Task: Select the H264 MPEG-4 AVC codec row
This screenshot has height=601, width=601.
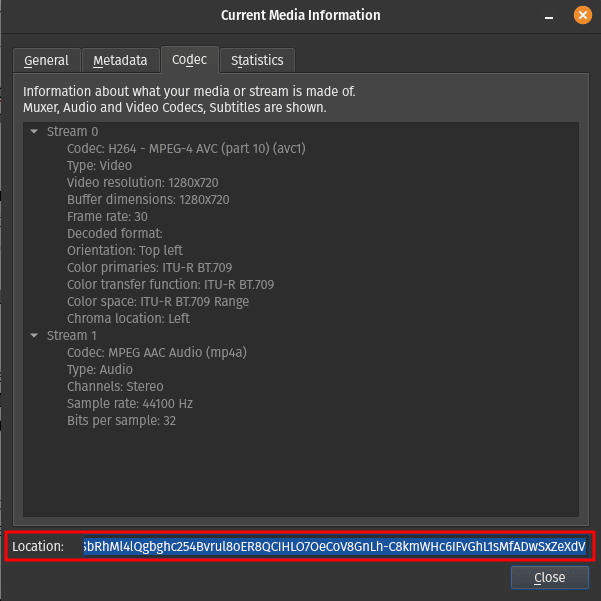Action: [186, 149]
